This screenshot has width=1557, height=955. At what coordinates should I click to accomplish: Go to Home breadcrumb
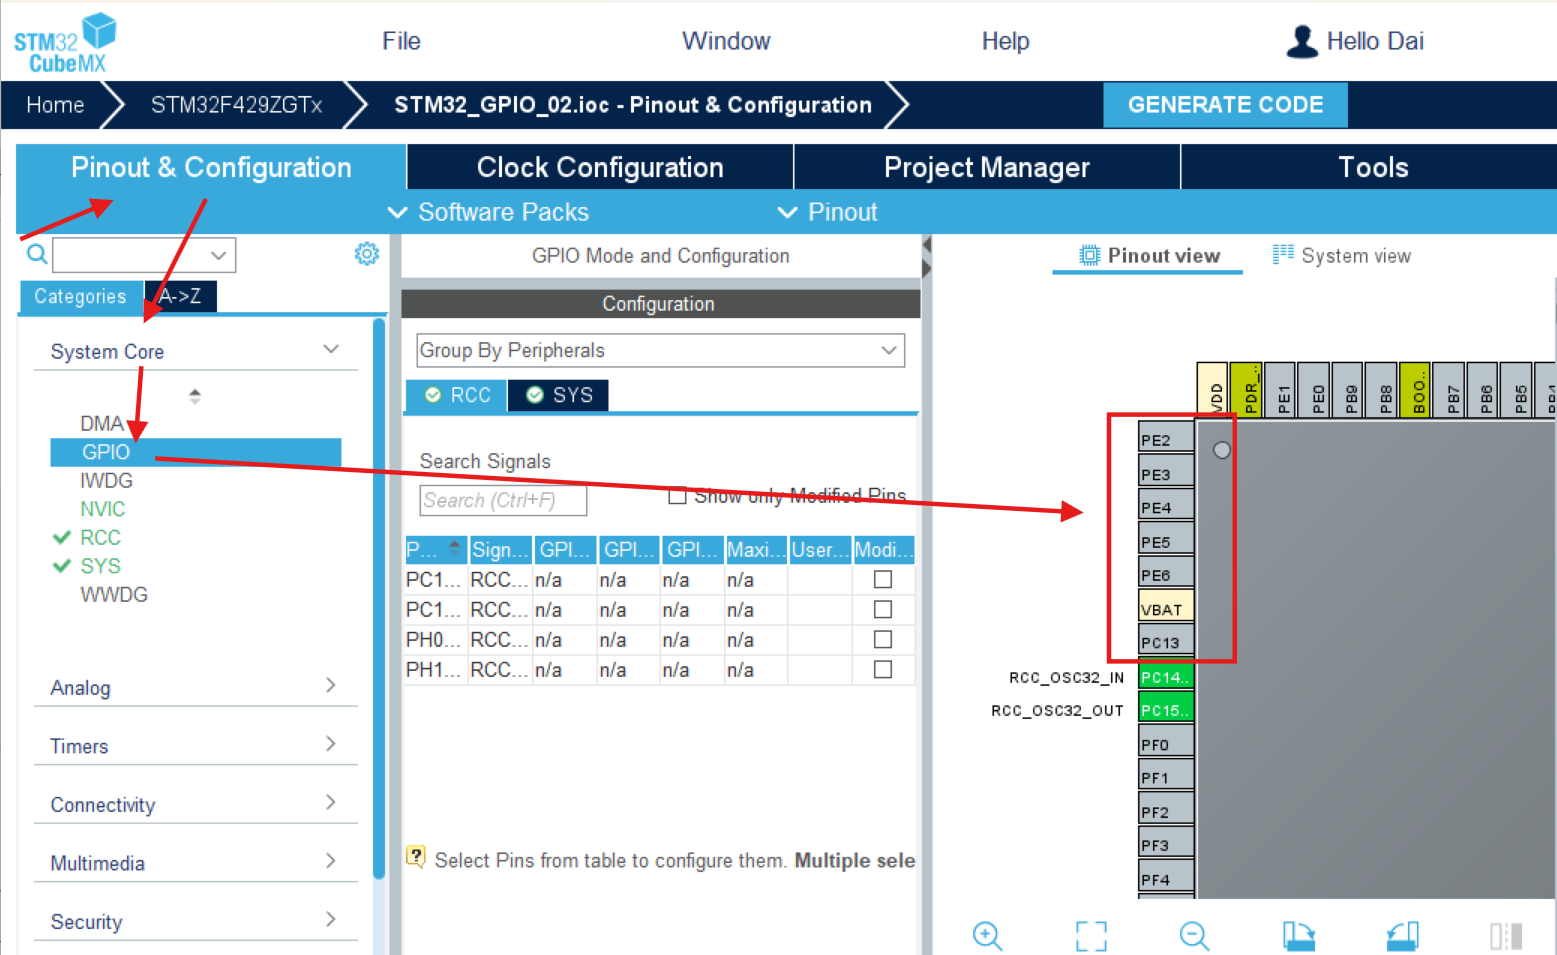pos(55,105)
